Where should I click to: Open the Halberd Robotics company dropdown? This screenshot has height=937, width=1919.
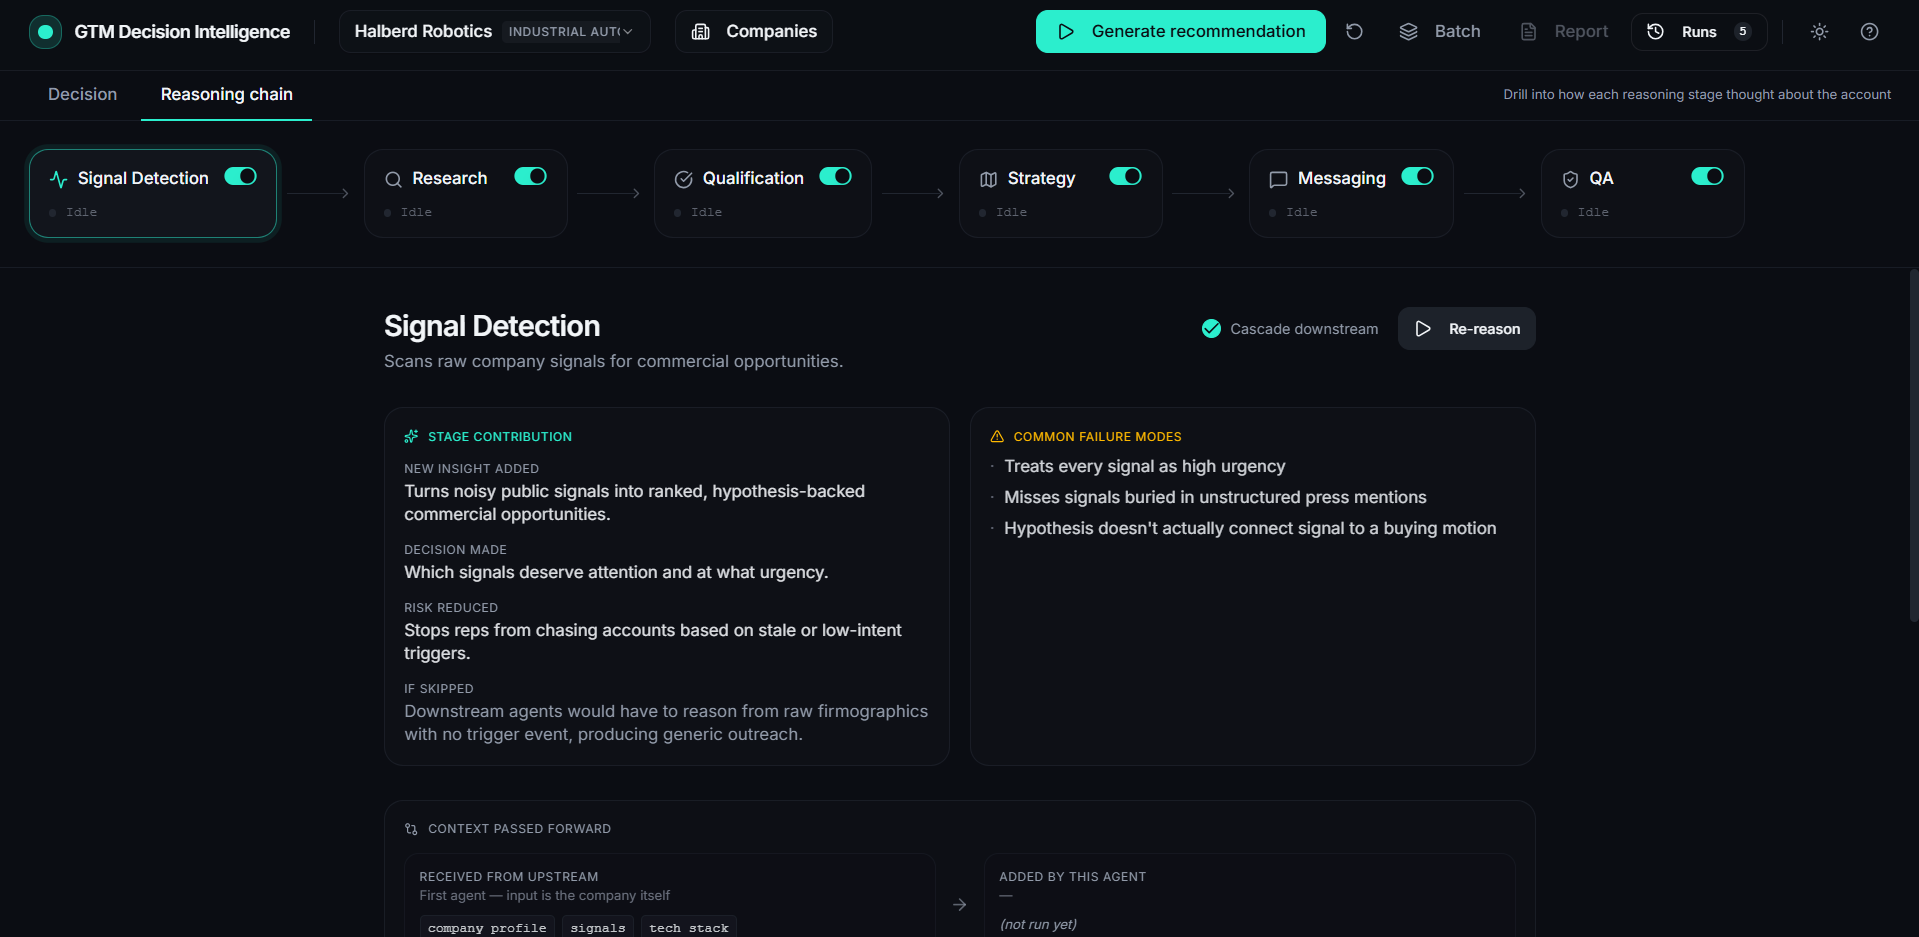pos(494,32)
